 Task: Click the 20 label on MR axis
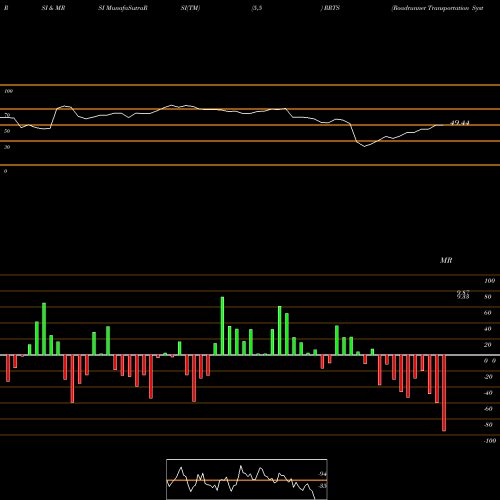(488, 345)
